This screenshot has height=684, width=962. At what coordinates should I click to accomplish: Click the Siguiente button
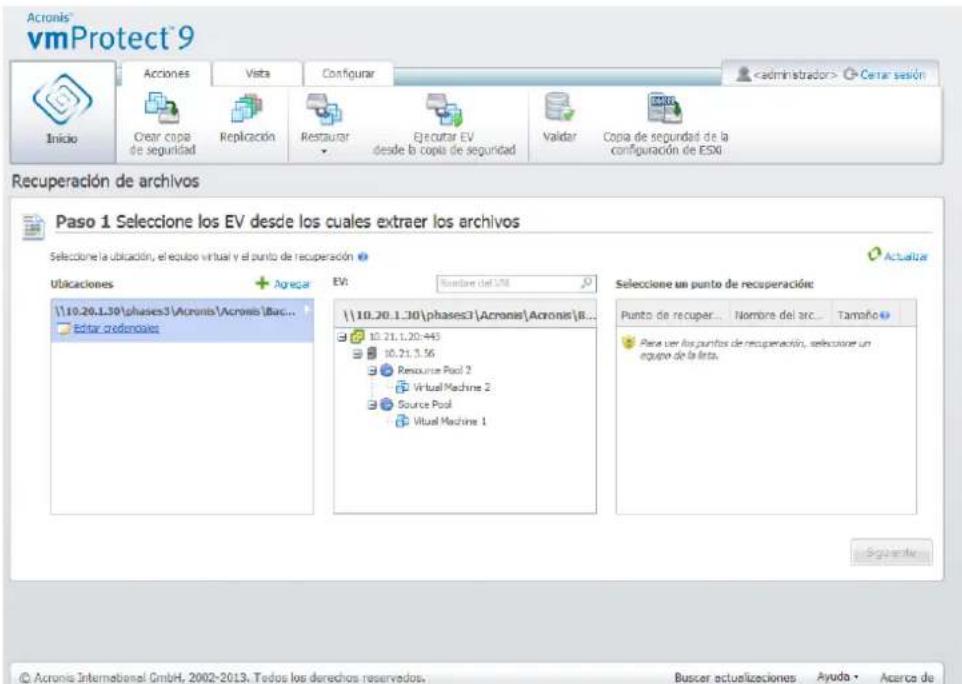(x=891, y=552)
